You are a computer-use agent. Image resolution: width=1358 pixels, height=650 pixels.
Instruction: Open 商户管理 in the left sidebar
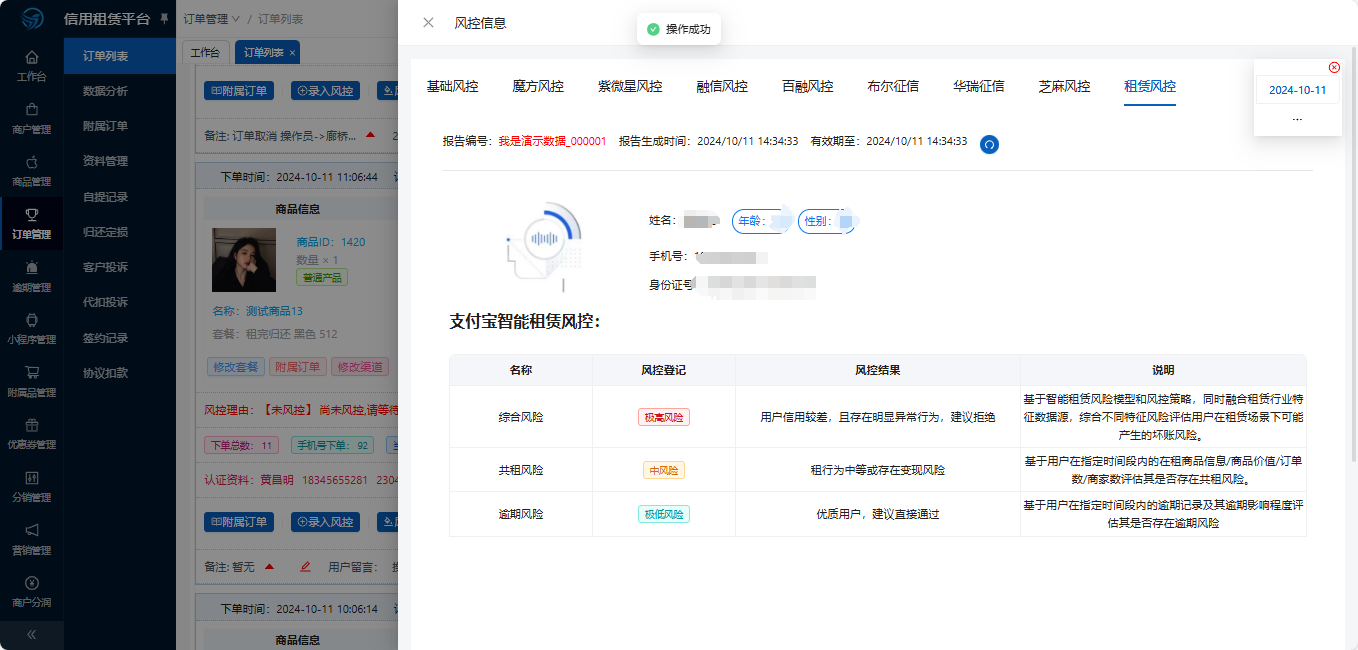click(31, 118)
